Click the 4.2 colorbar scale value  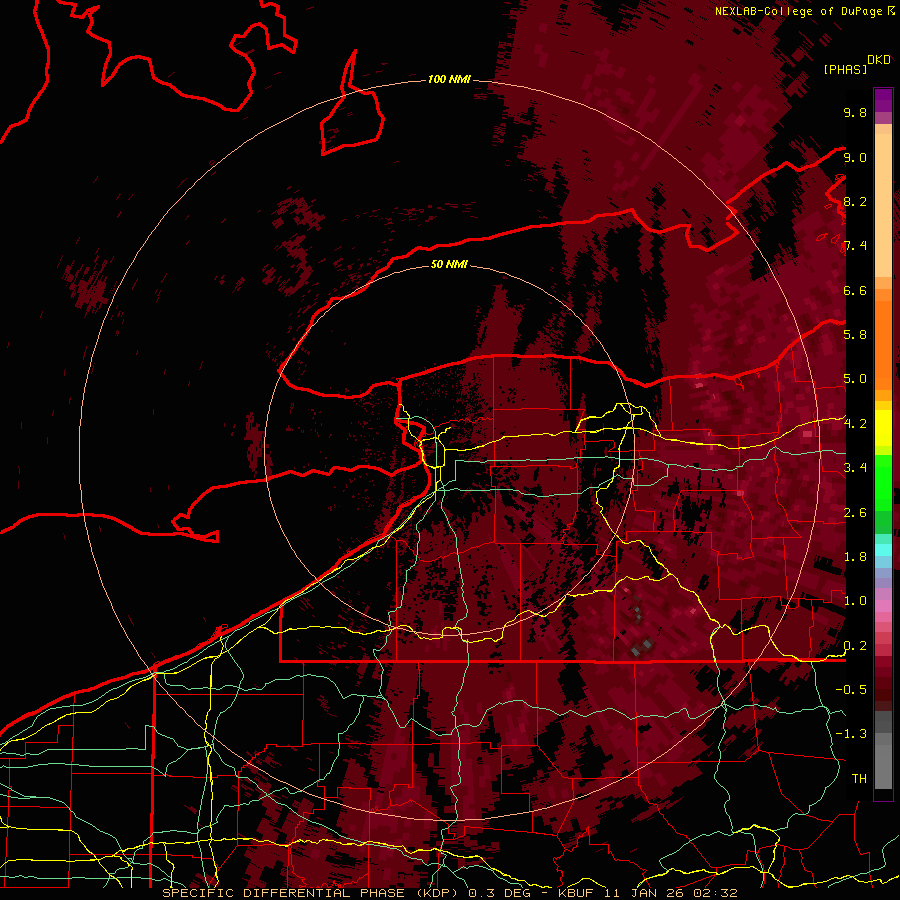855,424
